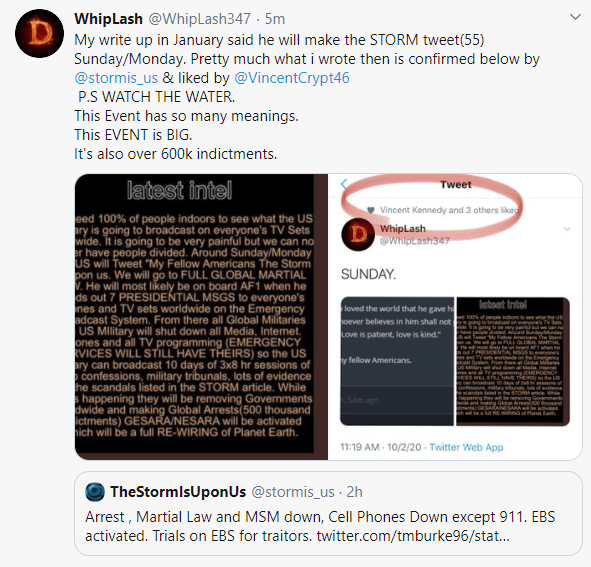Click the @stormis_us mention link

coord(116,78)
